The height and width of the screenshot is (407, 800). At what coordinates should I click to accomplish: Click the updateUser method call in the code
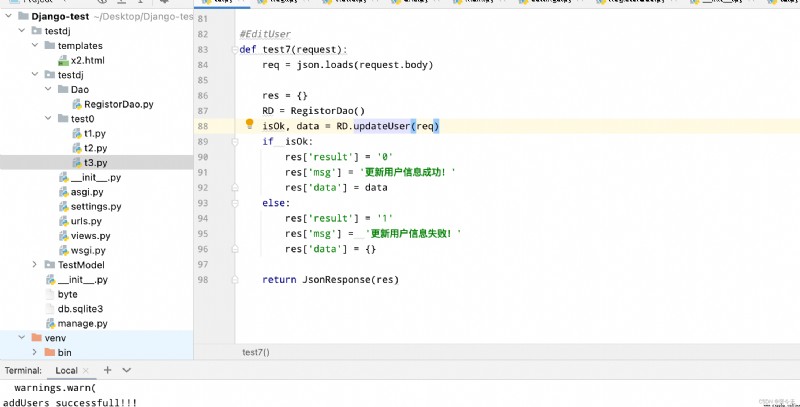(382, 126)
